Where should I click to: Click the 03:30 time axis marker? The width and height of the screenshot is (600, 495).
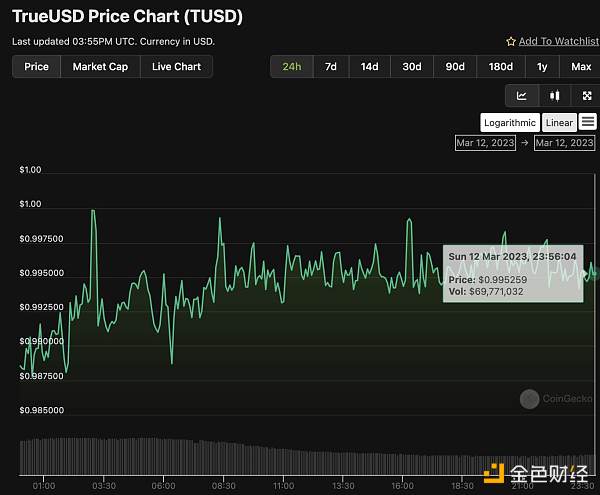pos(104,486)
